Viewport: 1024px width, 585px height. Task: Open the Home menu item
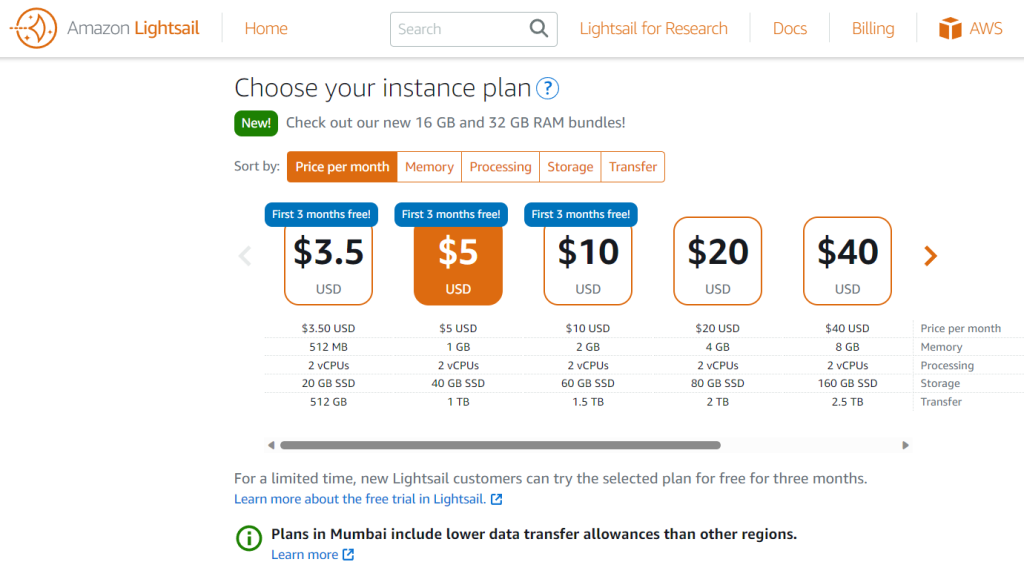coord(266,29)
